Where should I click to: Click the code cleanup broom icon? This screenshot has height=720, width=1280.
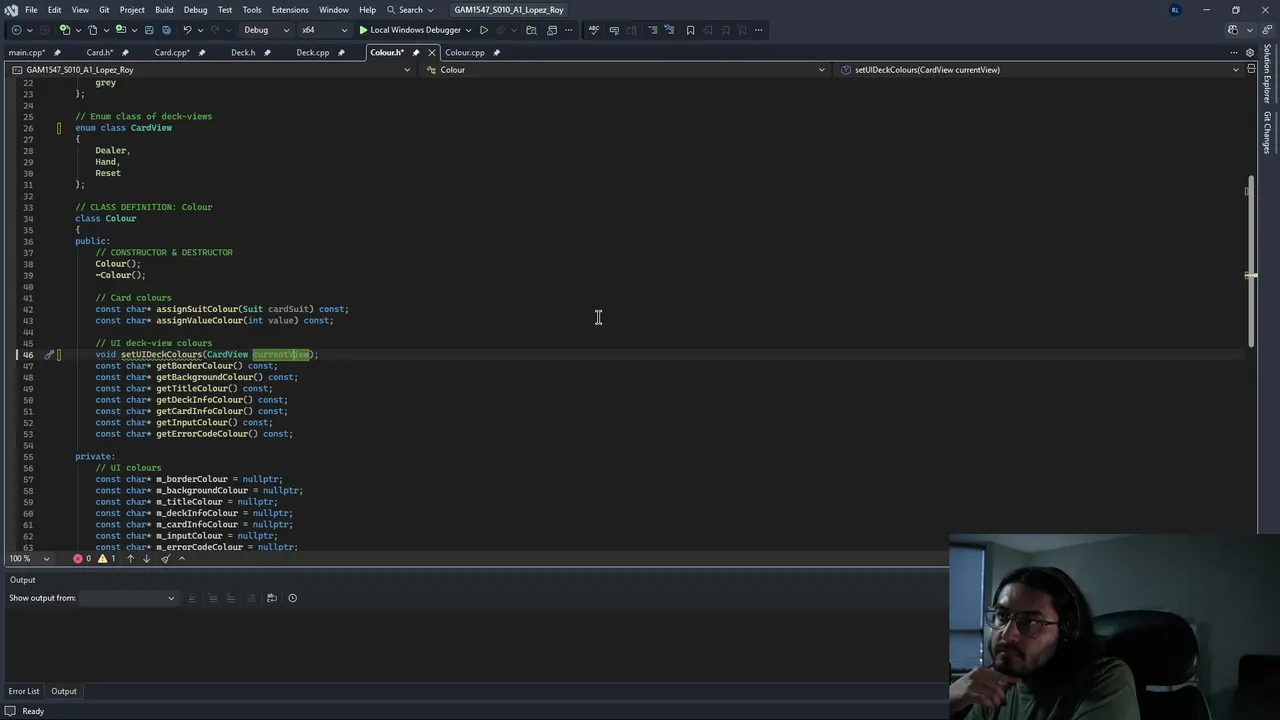(165, 559)
